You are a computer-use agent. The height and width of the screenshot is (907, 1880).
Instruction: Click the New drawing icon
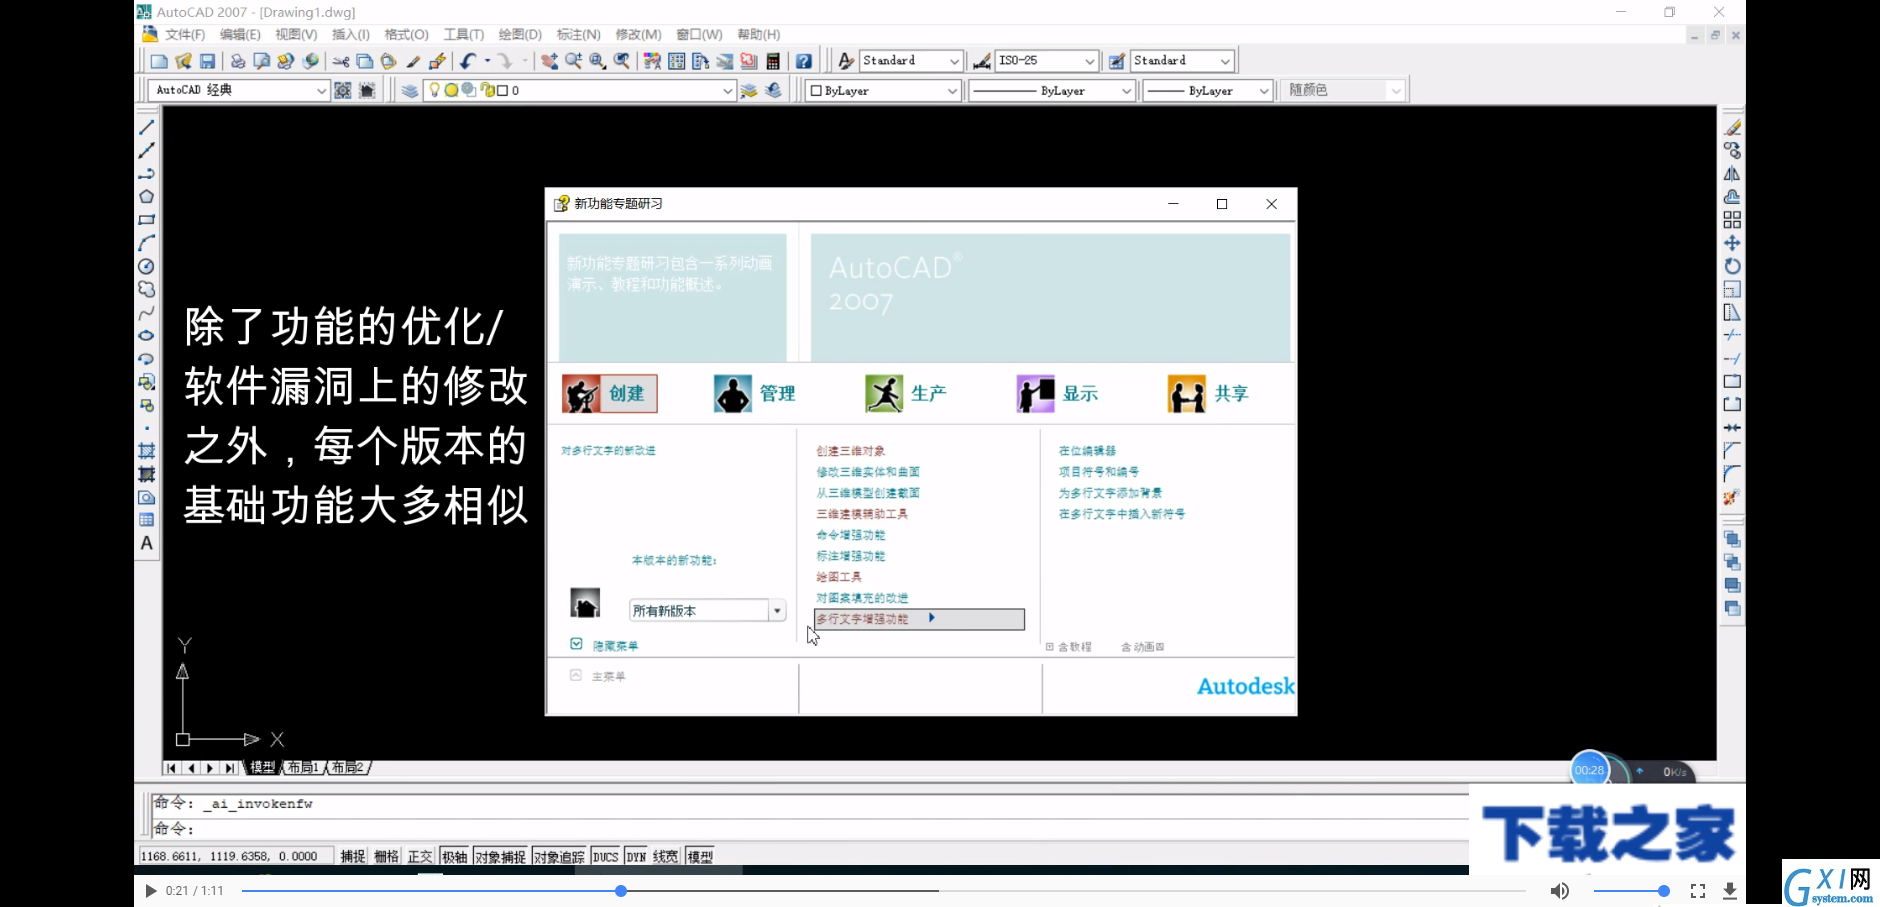pyautogui.click(x=159, y=61)
